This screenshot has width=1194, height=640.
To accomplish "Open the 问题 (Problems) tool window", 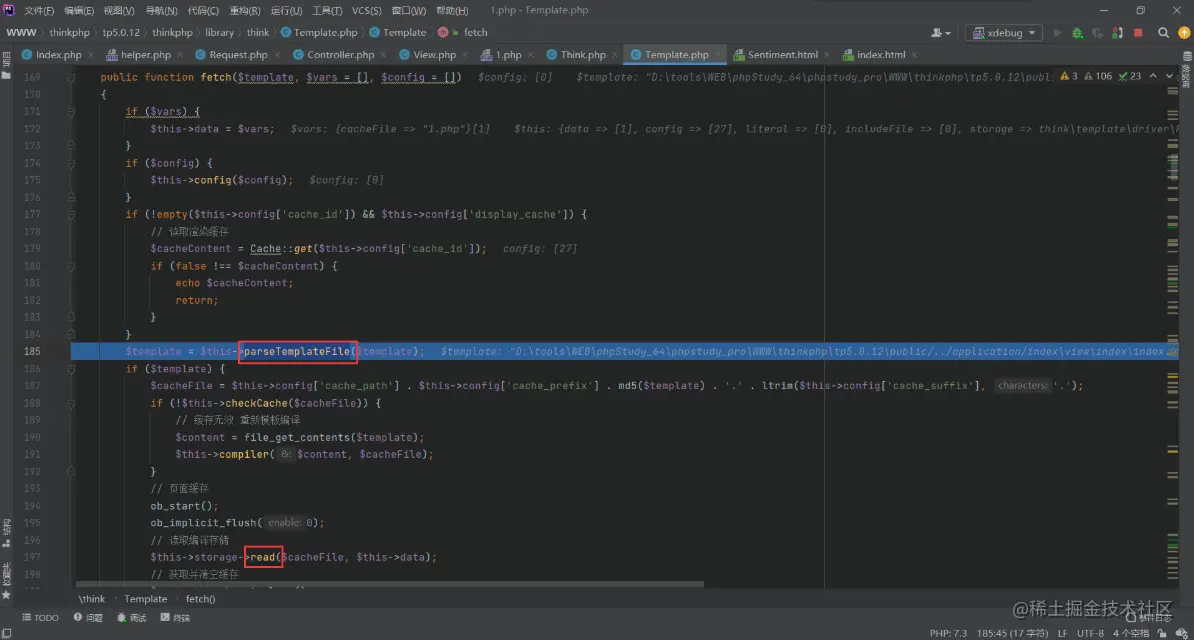I will tap(88, 618).
